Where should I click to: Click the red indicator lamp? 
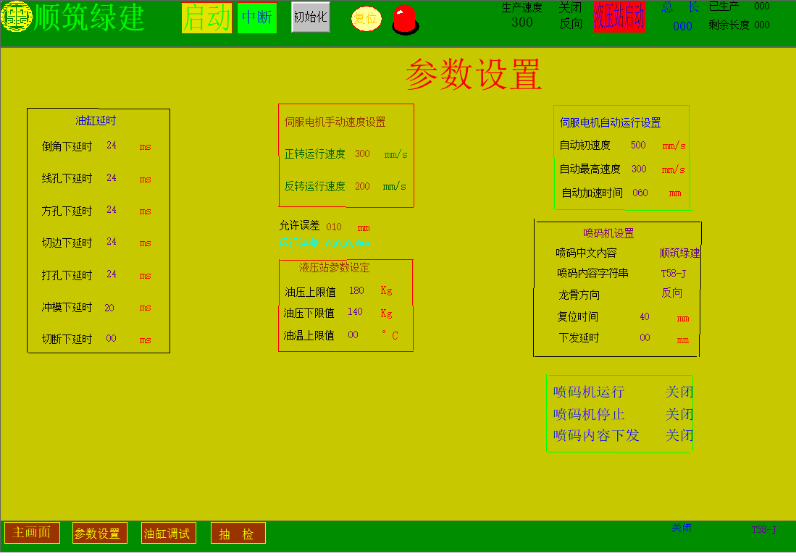click(x=405, y=20)
